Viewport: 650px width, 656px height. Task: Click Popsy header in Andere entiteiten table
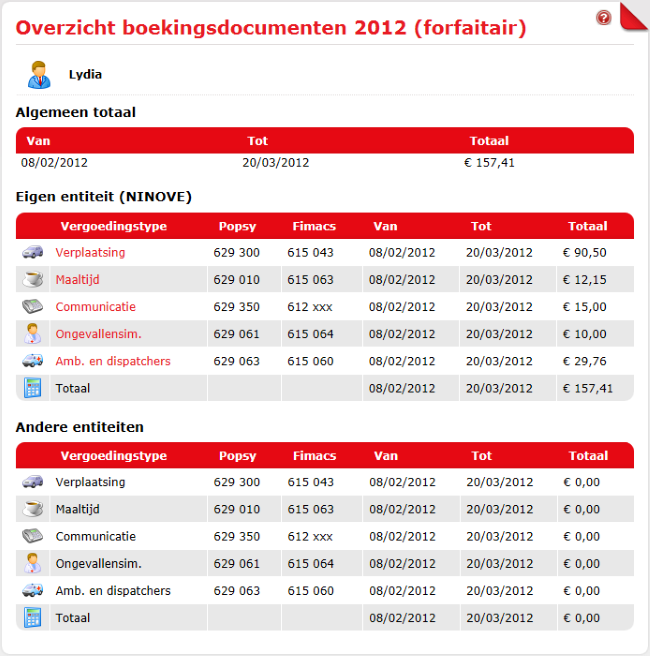[x=238, y=456]
